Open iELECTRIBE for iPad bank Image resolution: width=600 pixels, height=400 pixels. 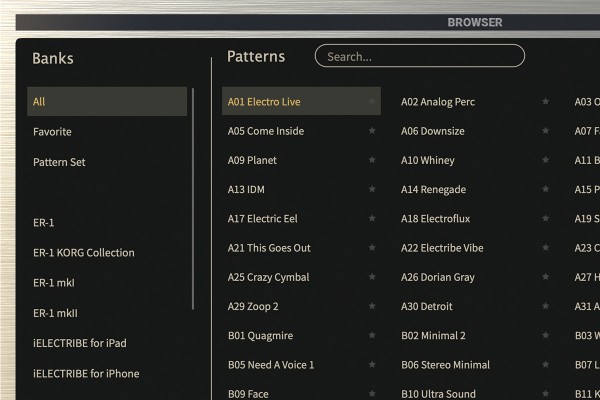click(x=79, y=343)
